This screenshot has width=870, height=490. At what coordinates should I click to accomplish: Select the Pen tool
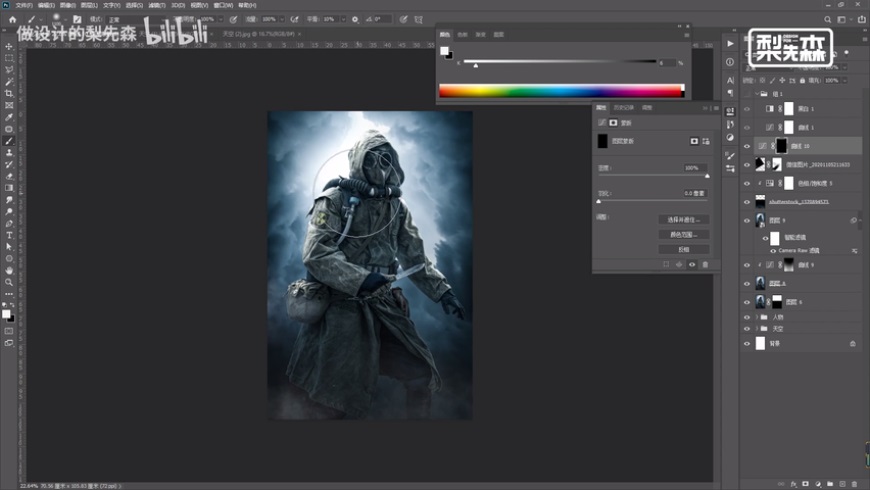(9, 223)
